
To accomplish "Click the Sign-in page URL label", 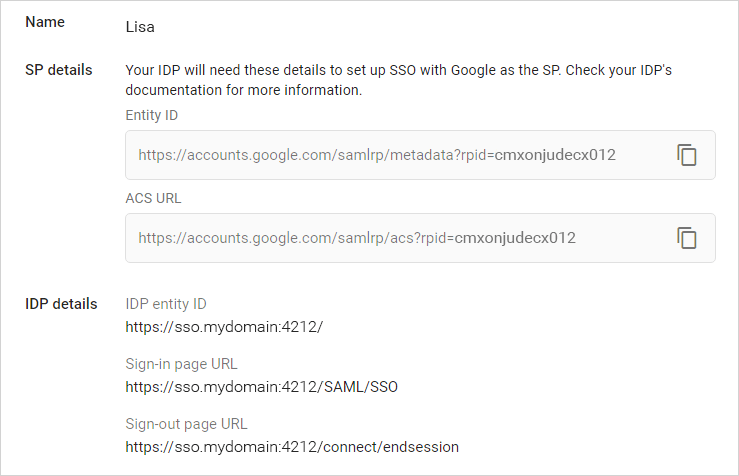I will click(x=181, y=364).
